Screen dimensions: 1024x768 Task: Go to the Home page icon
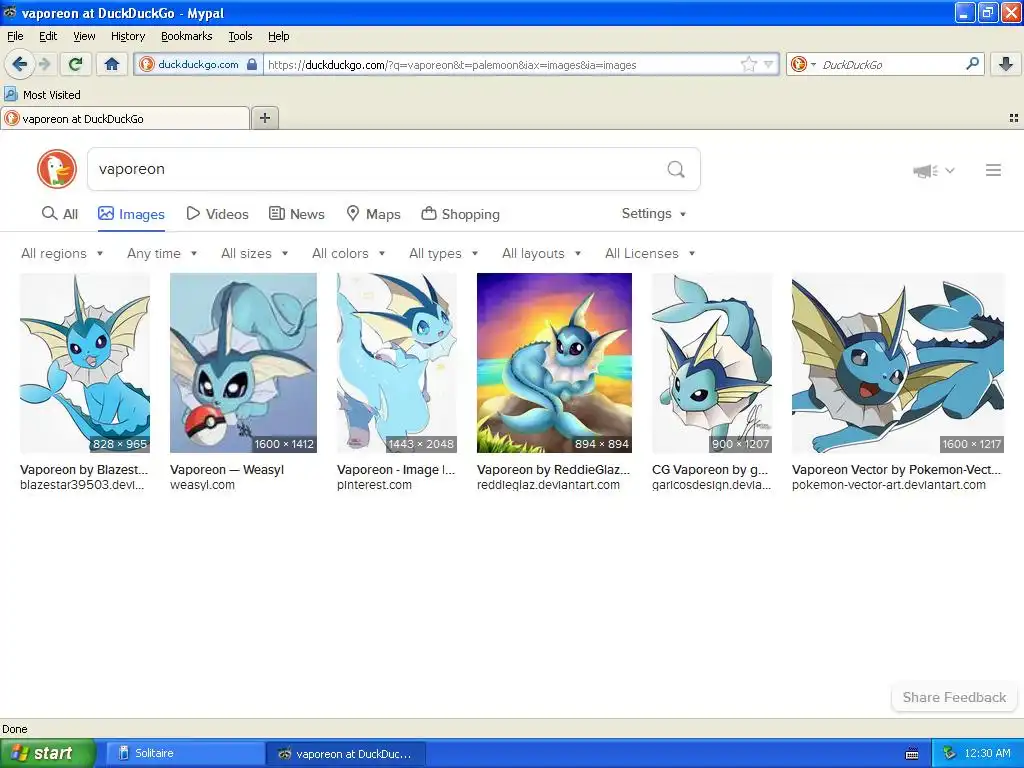112,64
